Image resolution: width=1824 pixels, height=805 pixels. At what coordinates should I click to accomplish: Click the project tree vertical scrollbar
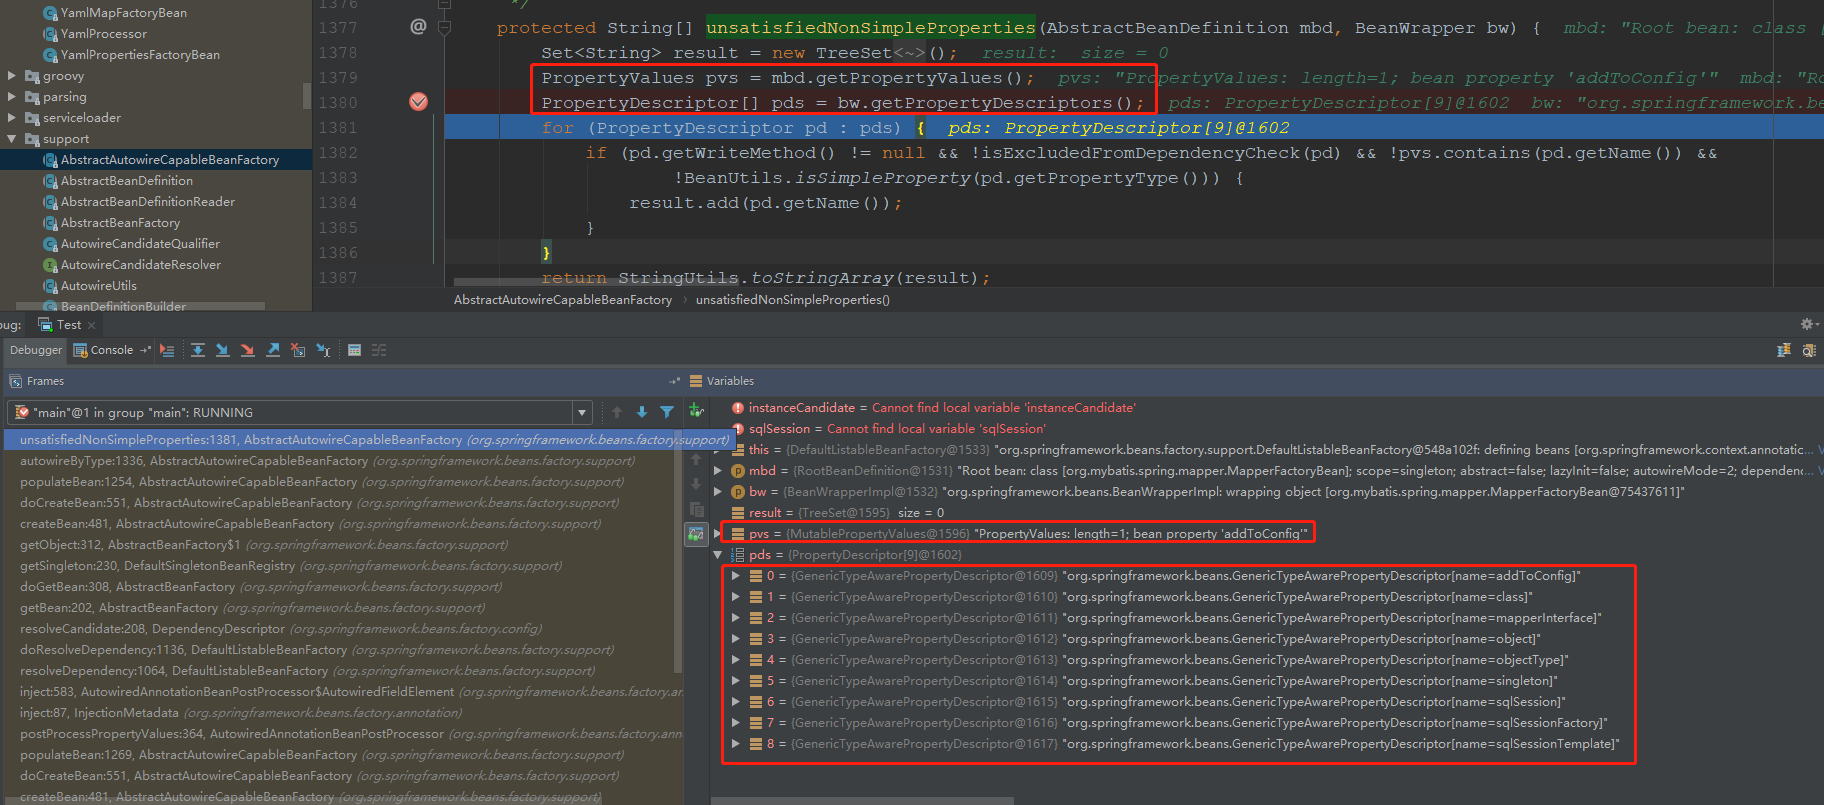coord(307,95)
